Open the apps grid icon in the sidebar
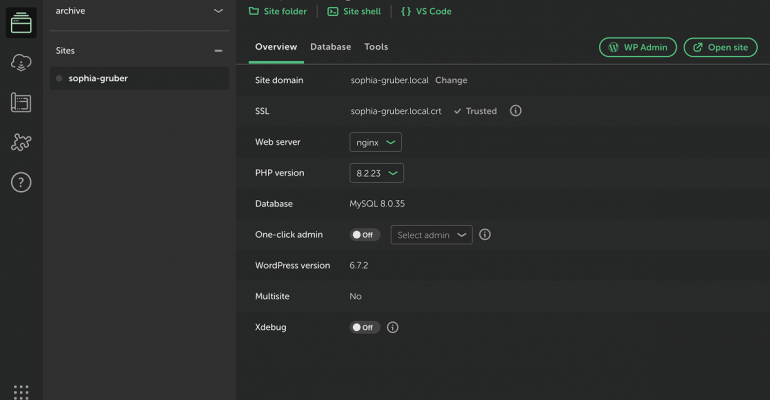 point(21,392)
